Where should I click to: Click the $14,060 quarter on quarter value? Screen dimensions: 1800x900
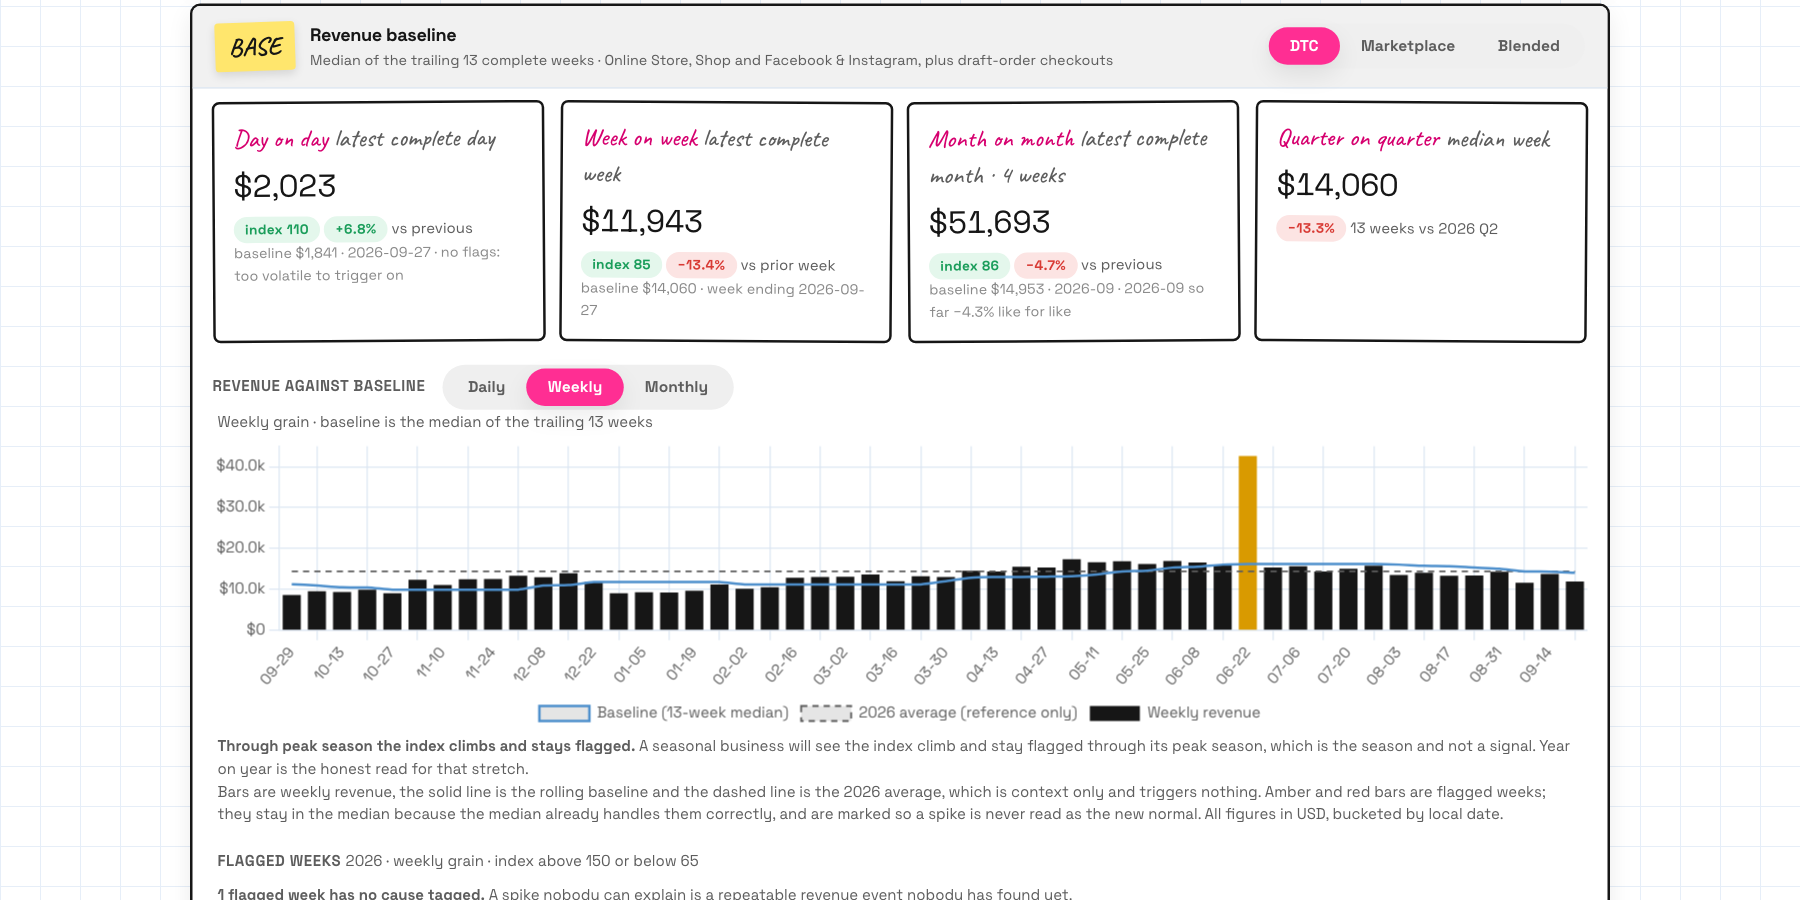click(1337, 185)
